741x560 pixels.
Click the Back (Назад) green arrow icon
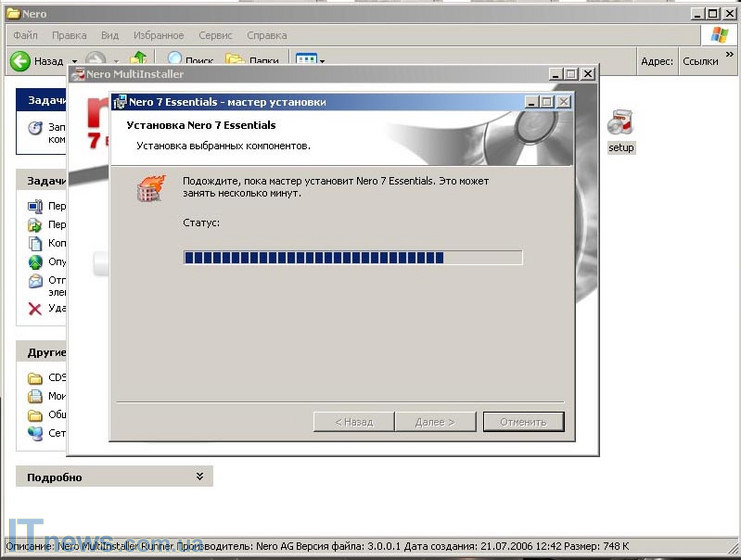coord(20,61)
